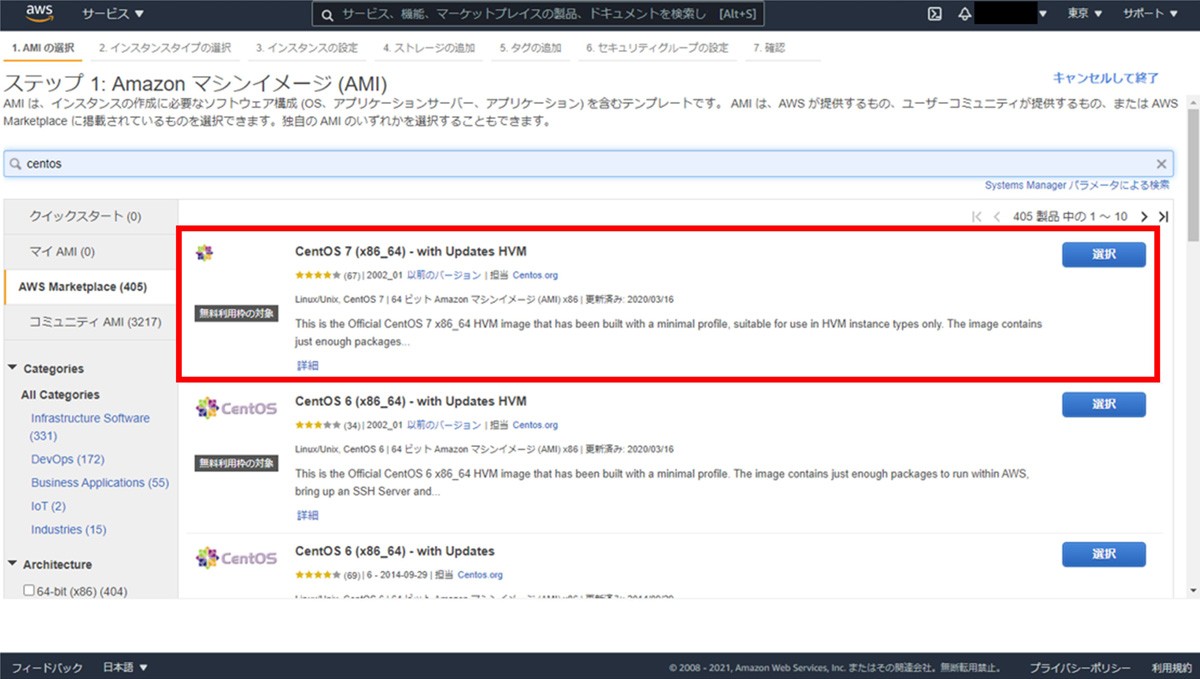The width and height of the screenshot is (1200, 679).
Task: Open the CentOS 7 (x86_64) with Updates HVM title
Action: (x=411, y=251)
